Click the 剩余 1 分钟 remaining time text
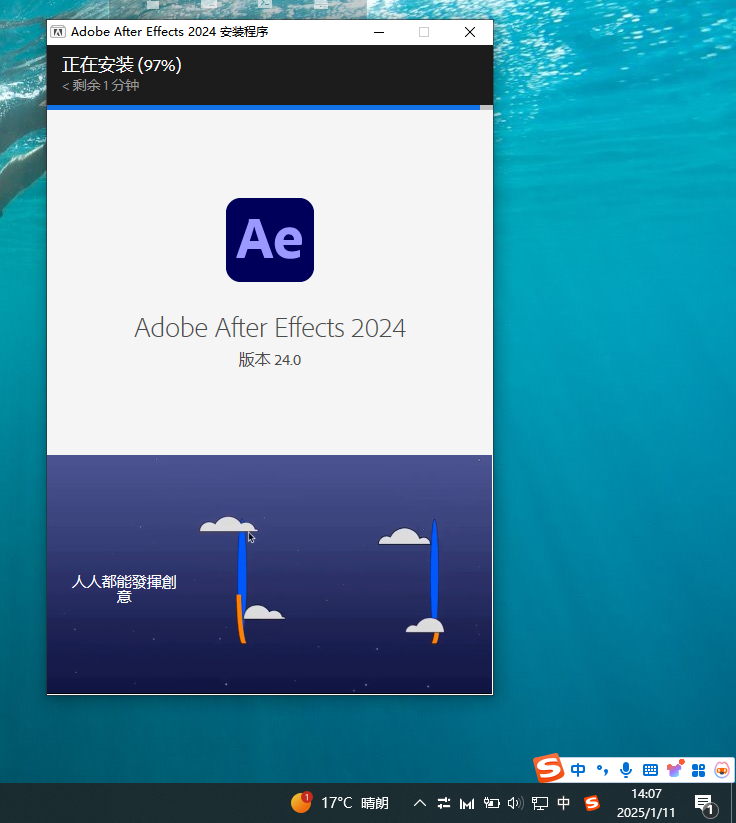This screenshot has height=823, width=736. pyautogui.click(x=101, y=86)
